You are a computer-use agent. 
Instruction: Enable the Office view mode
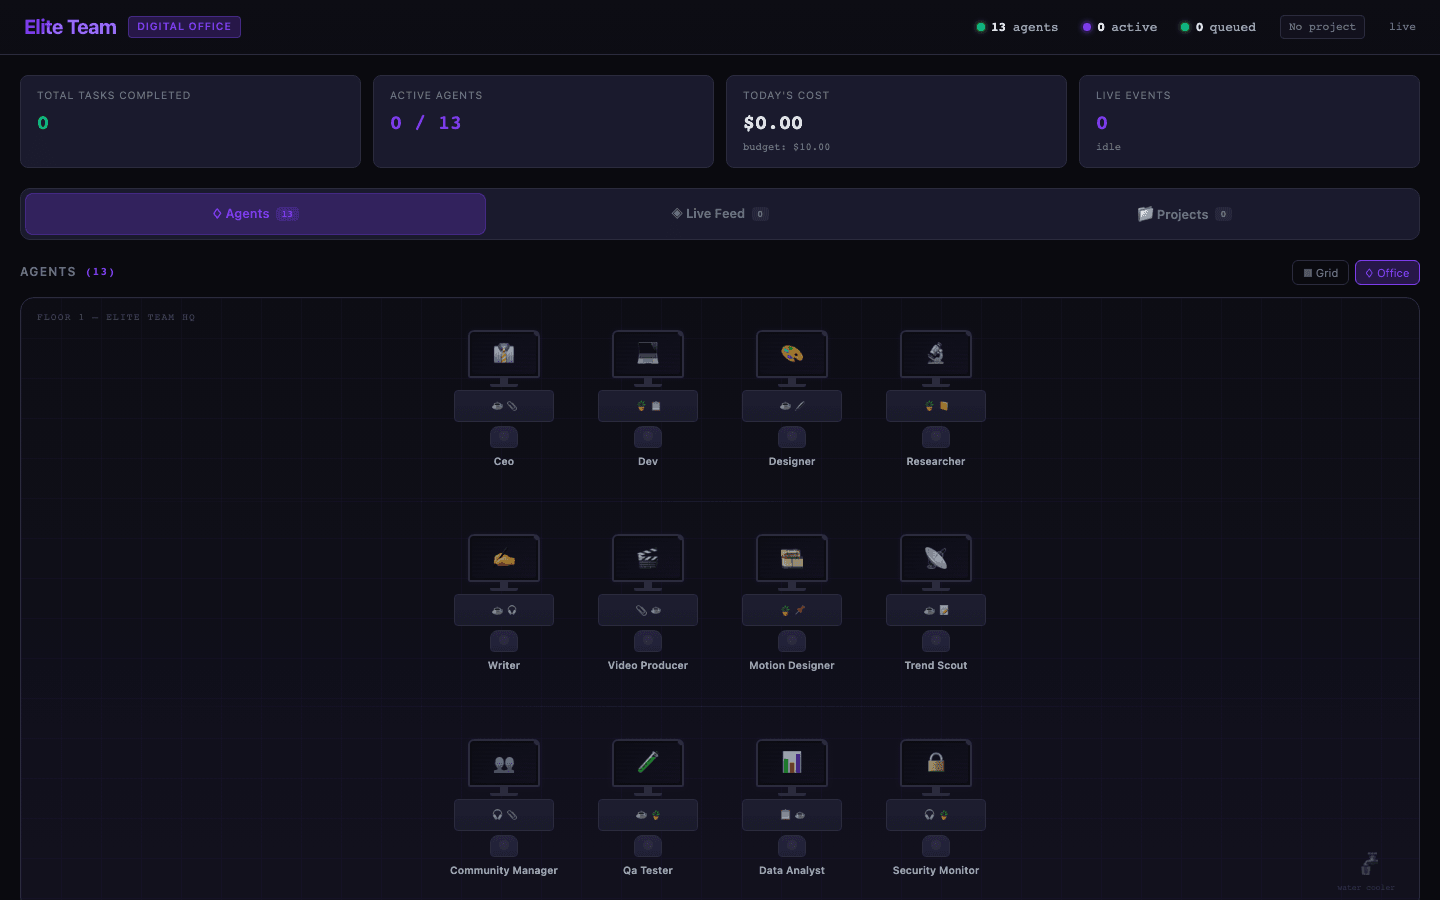1387,272
